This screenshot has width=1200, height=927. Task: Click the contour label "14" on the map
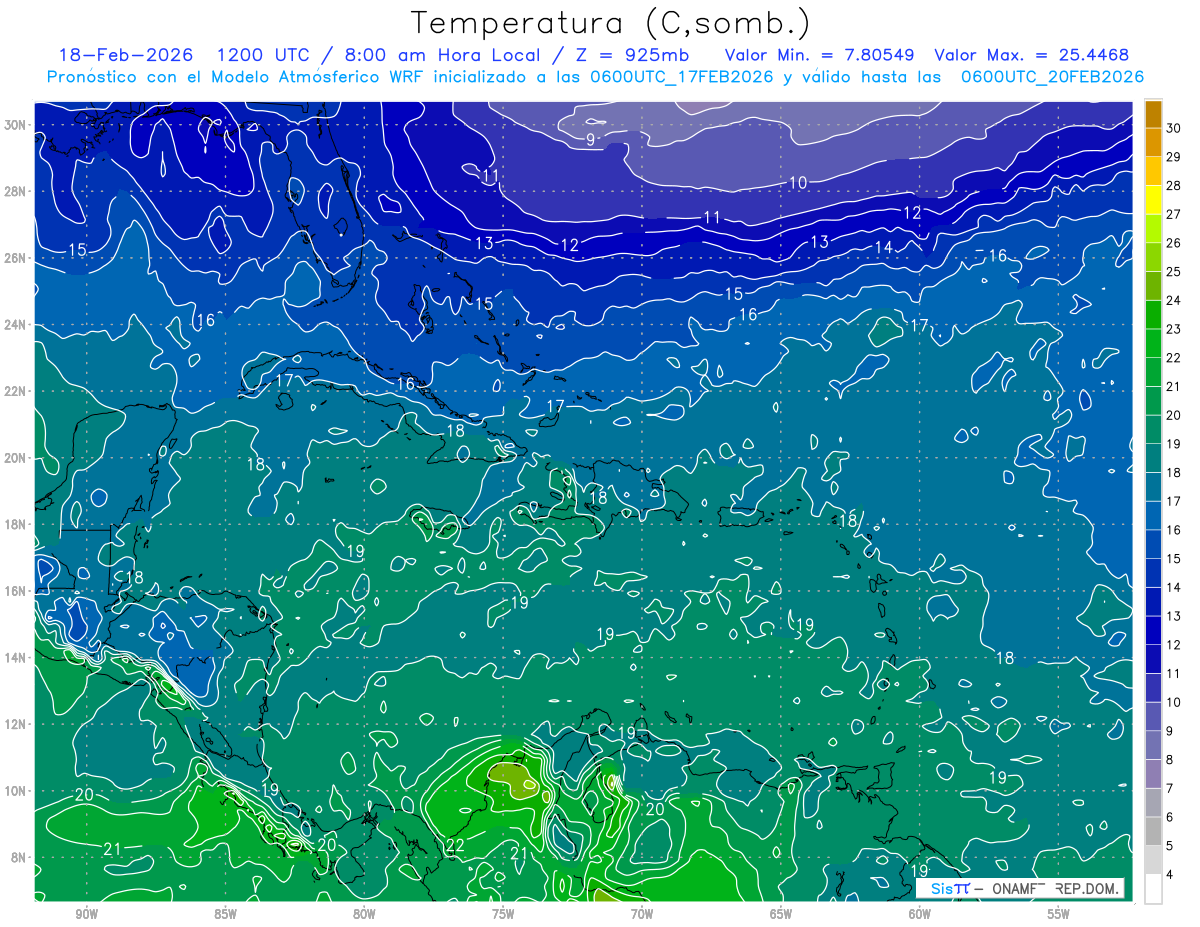[884, 247]
